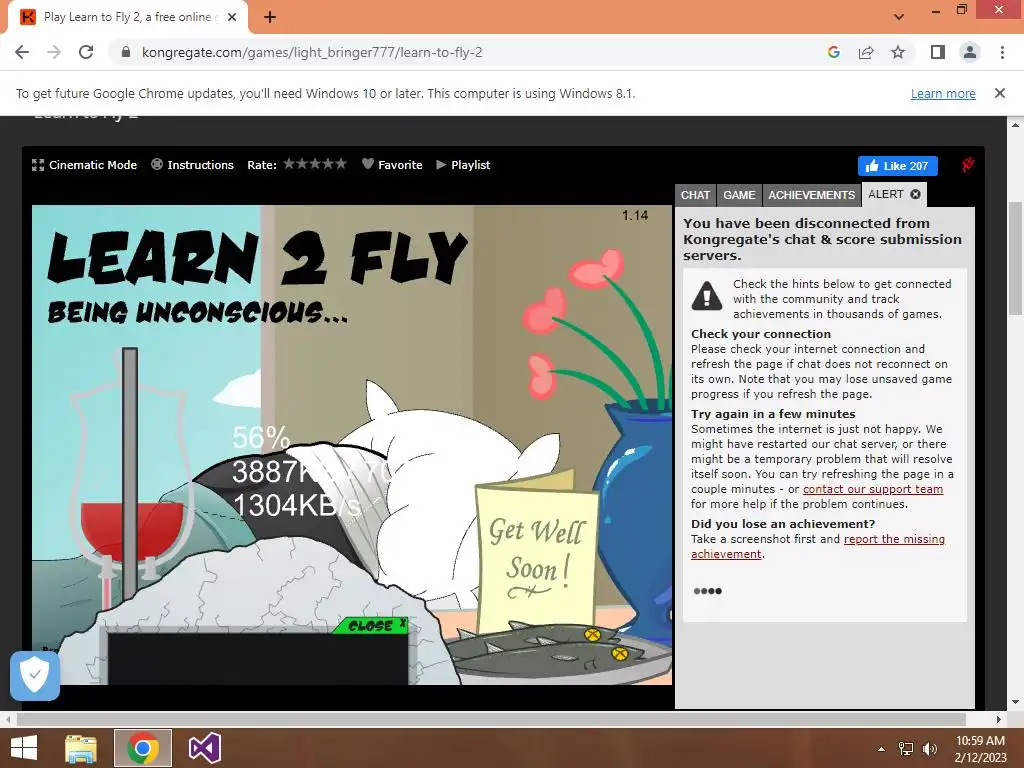1024x768 pixels.
Task: Open browser side panel
Action: [938, 52]
